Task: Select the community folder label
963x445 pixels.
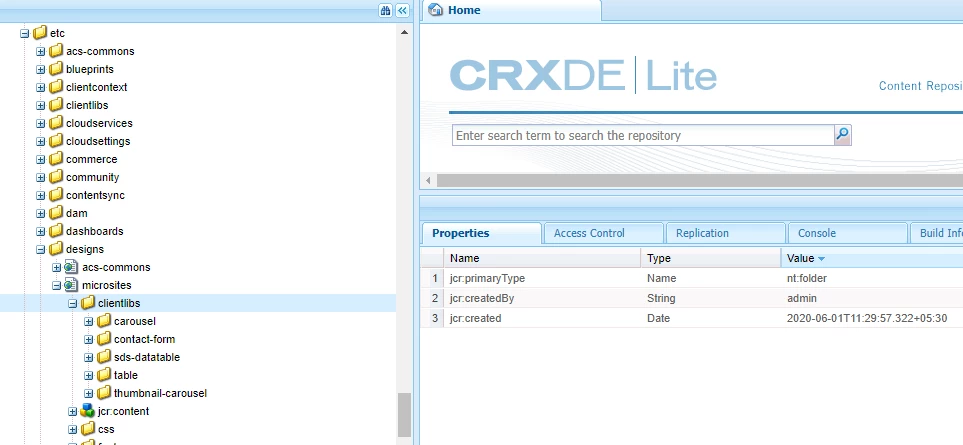Action: [93, 177]
